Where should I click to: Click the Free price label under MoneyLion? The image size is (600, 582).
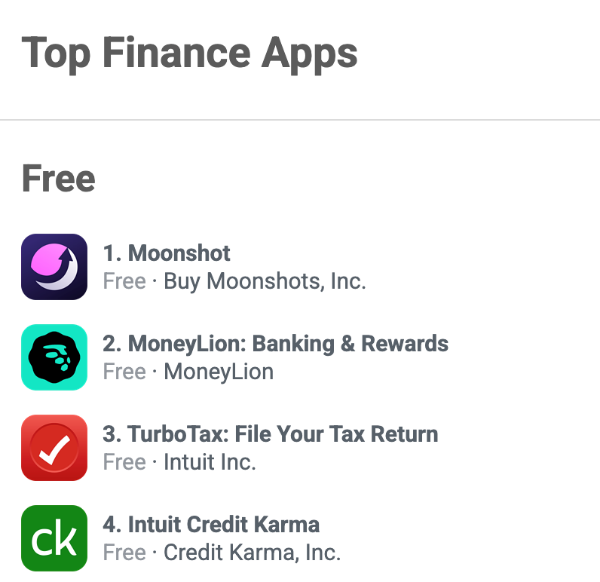[x=124, y=372]
